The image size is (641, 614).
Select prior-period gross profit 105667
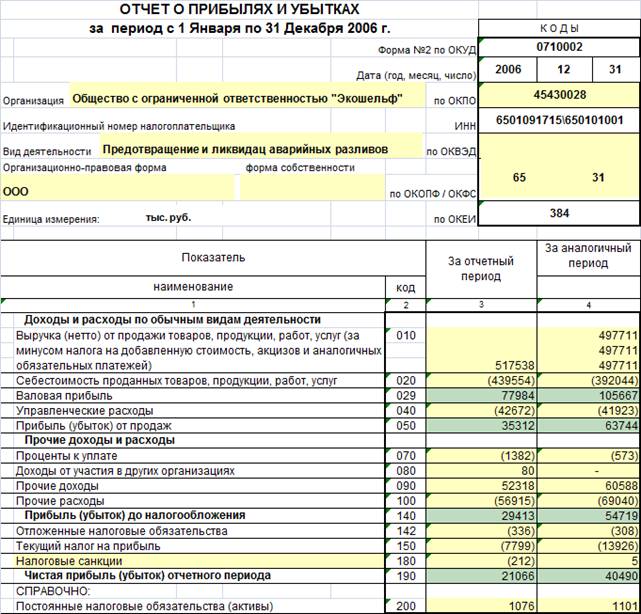(x=588, y=396)
